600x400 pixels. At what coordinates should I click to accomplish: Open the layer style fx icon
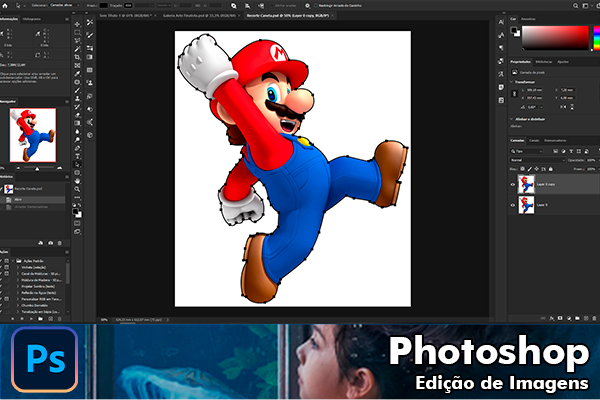coord(552,318)
